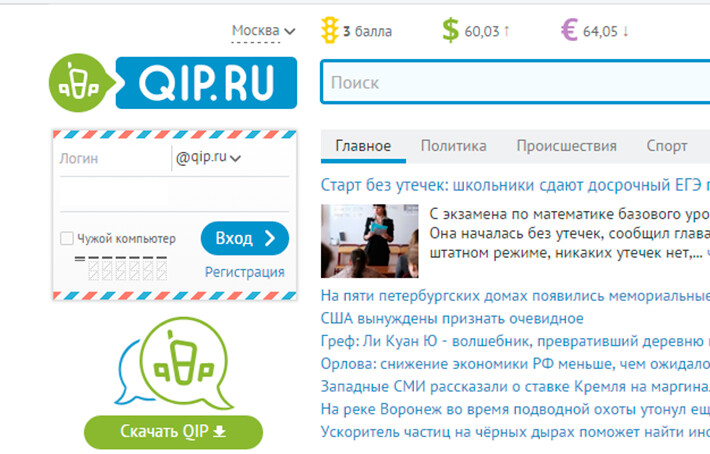This screenshot has width=710, height=454.
Task: Click the virtual keyboard icon under checkbox
Action: click(121, 268)
